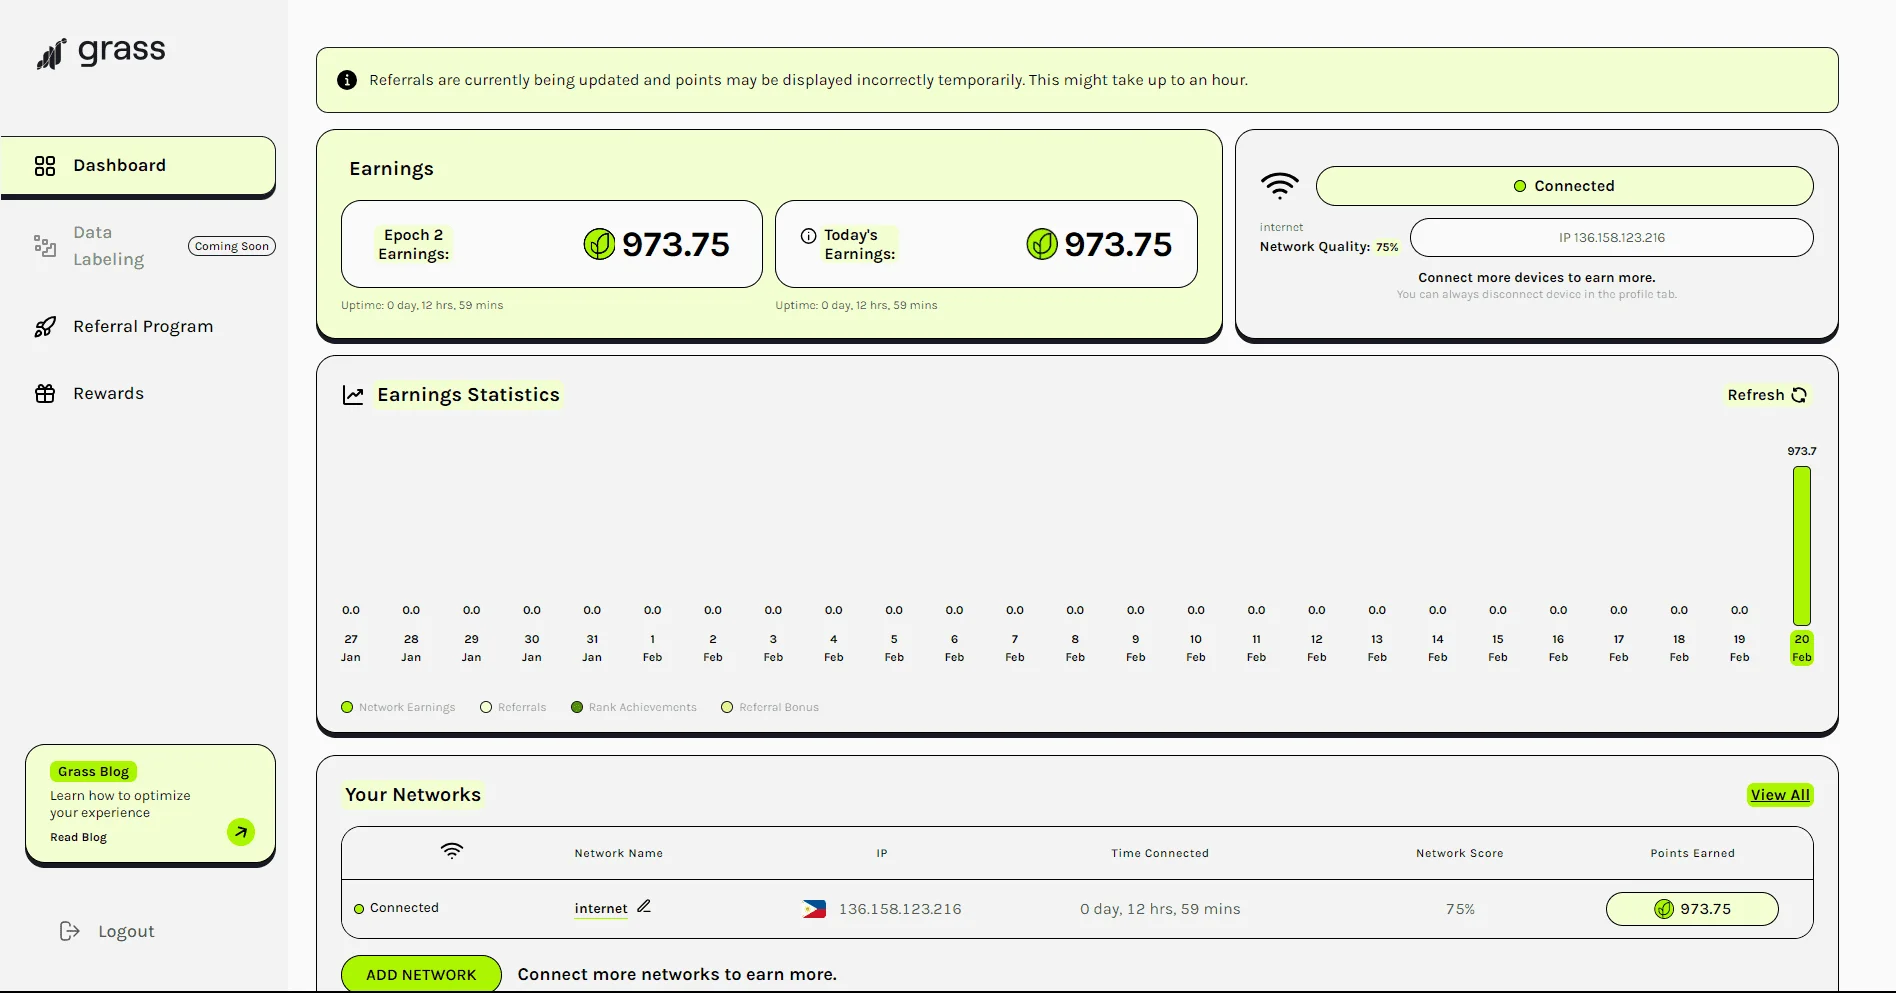The height and width of the screenshot is (993, 1896).
Task: Click the 973.7 bar value label
Action: (x=1802, y=452)
